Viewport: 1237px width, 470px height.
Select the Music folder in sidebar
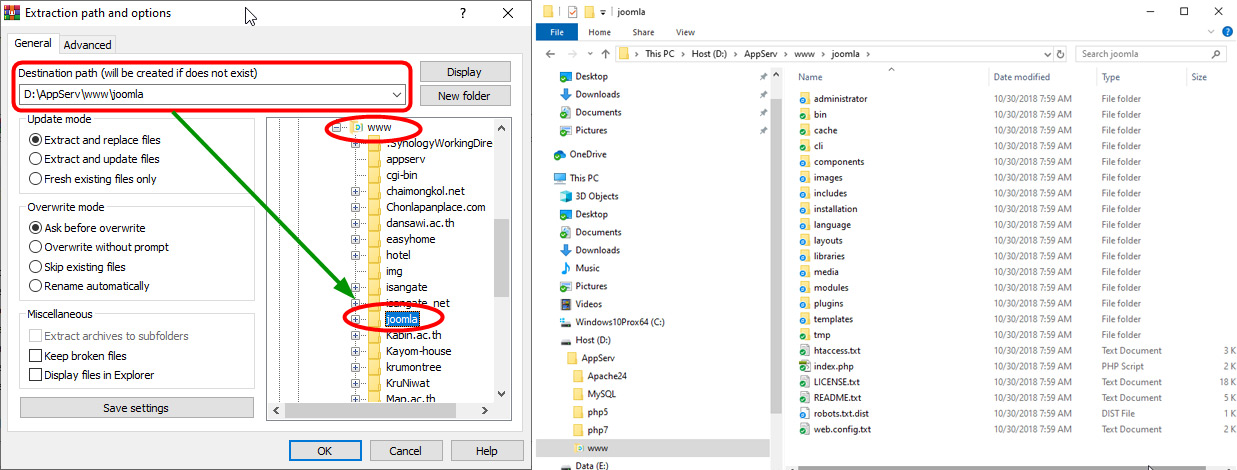(587, 268)
